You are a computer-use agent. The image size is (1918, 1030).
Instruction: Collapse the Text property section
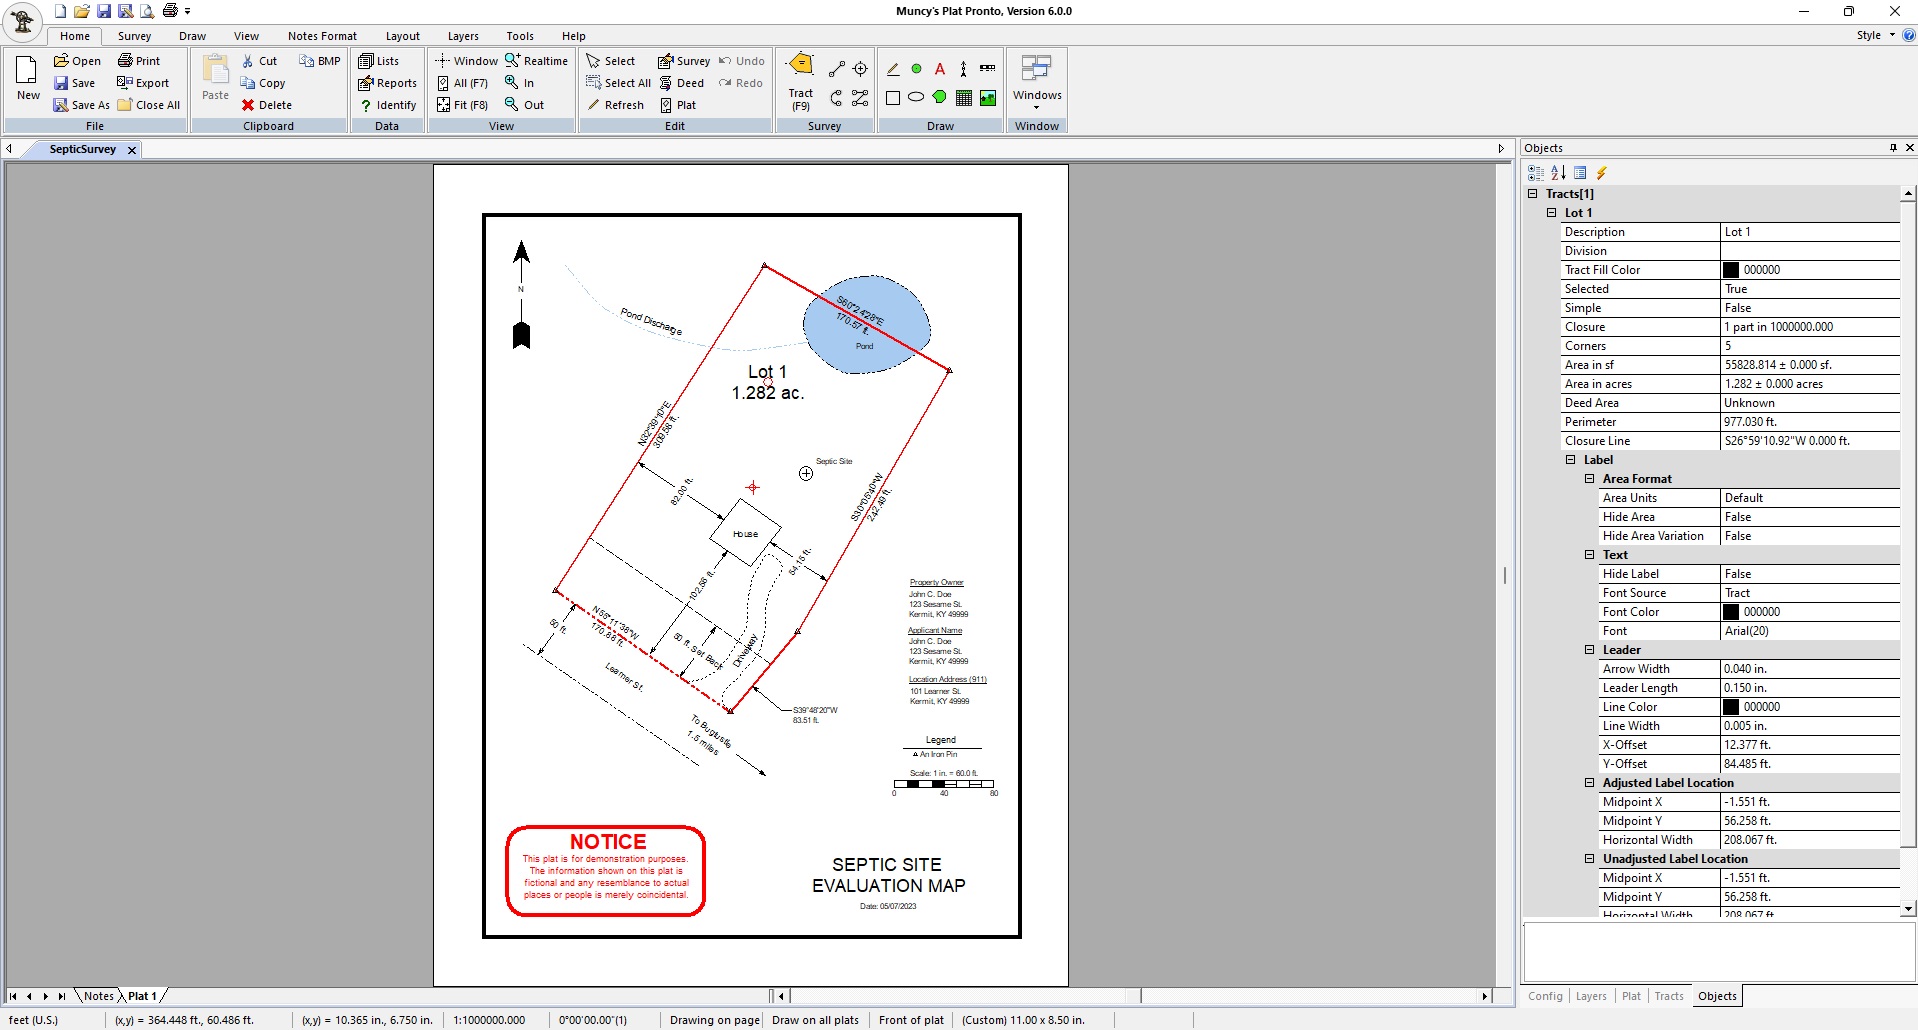1590,555
